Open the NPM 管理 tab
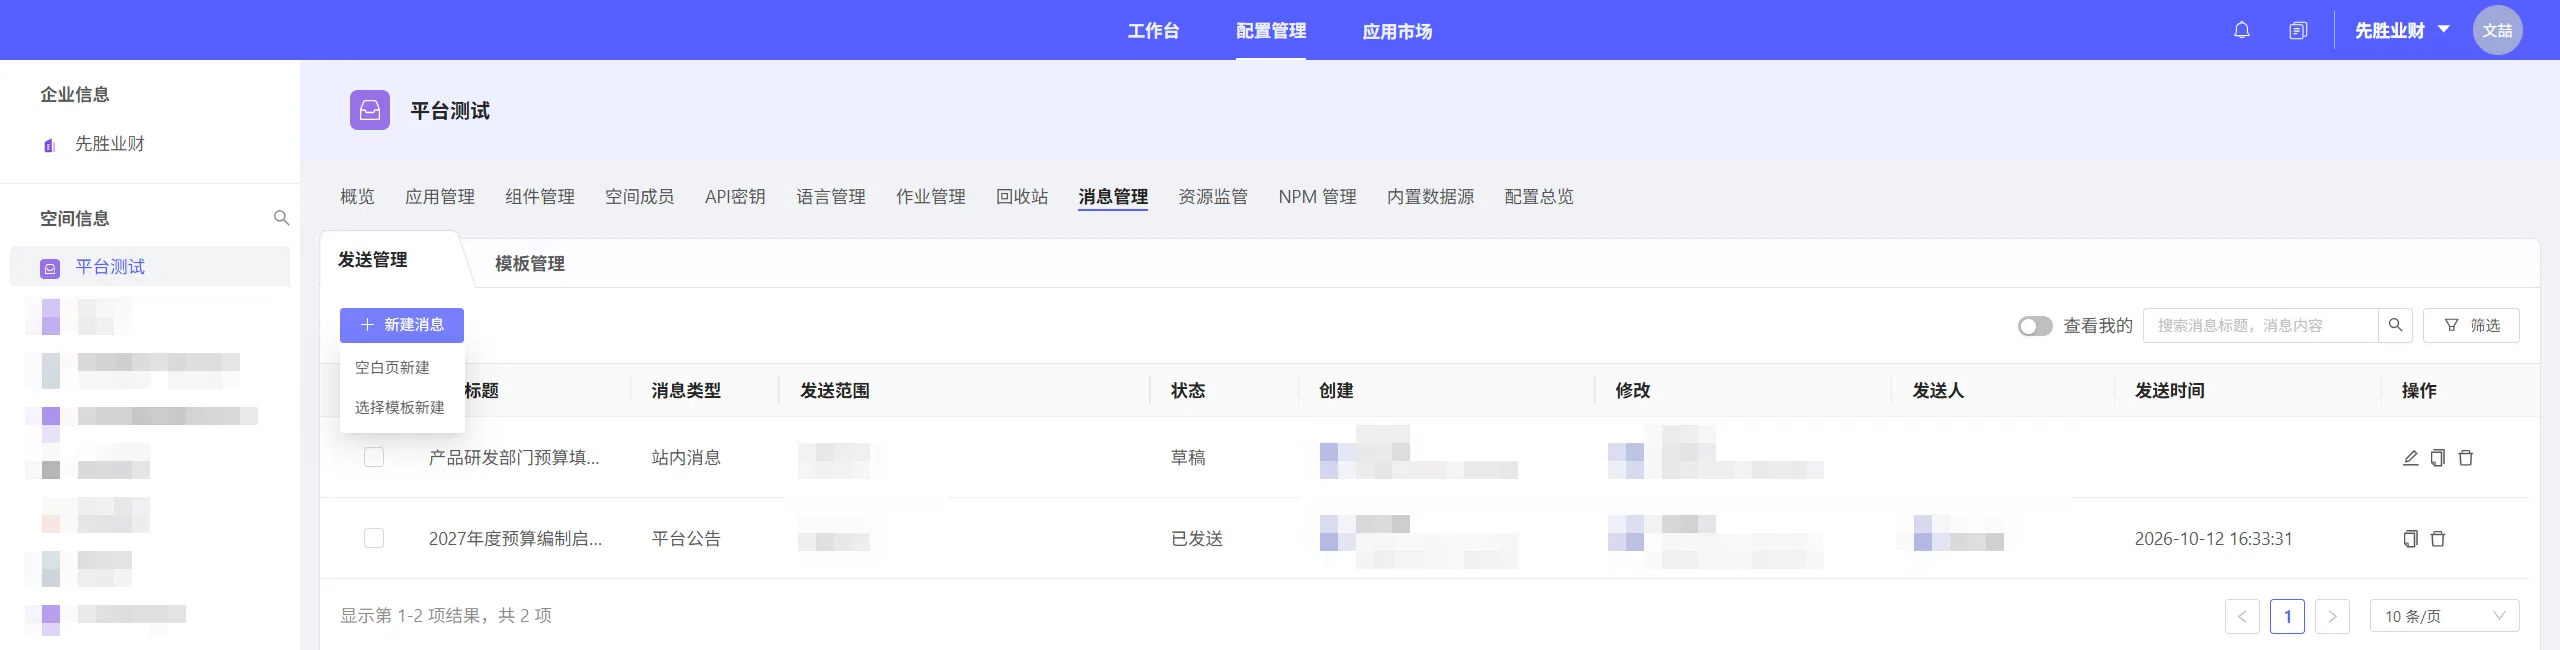 tap(1317, 197)
